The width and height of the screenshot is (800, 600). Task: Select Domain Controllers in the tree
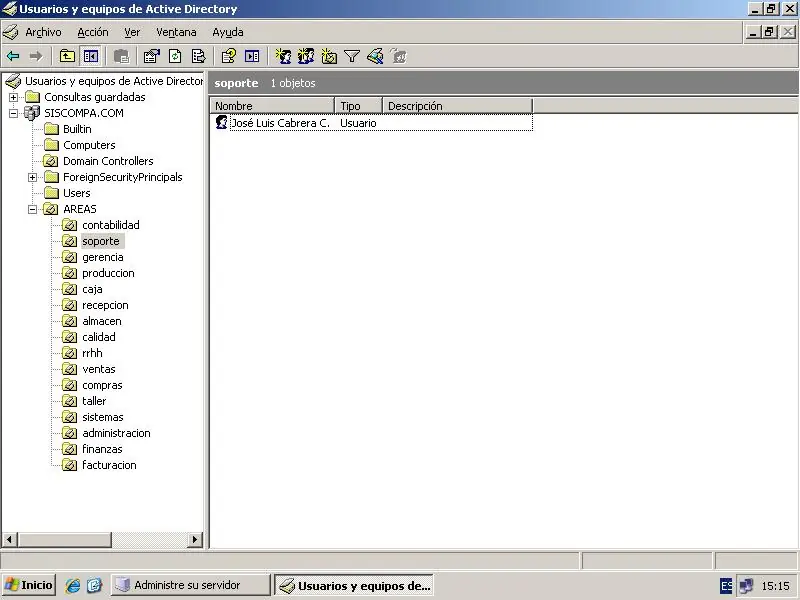pos(108,161)
